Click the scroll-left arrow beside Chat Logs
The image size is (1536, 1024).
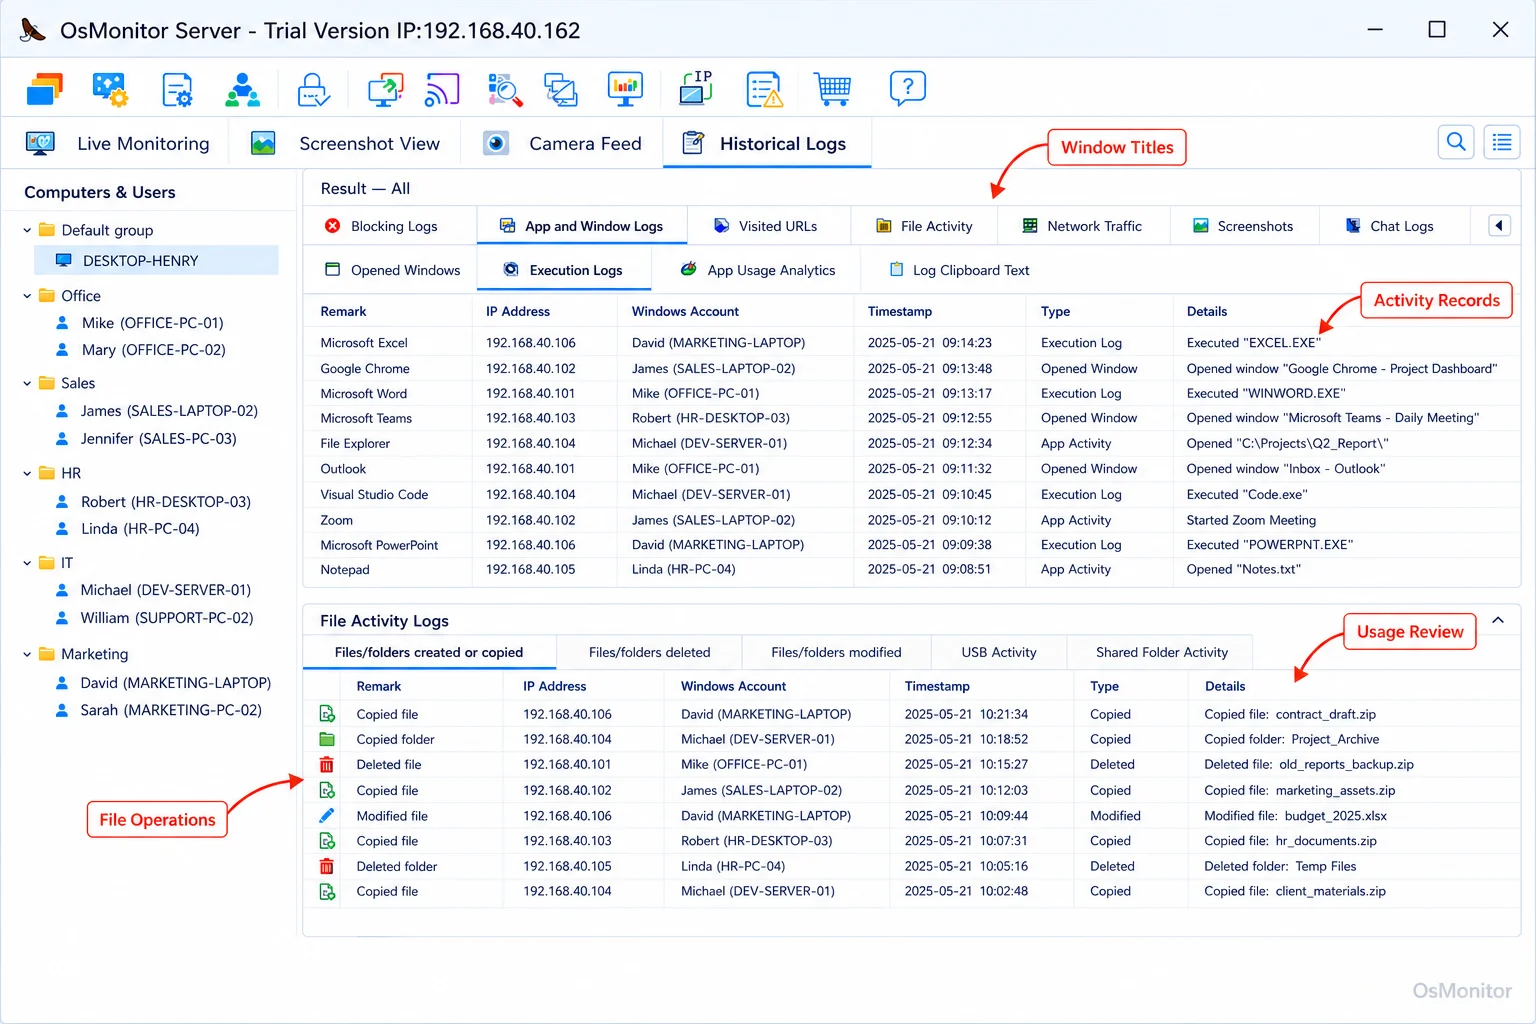pyautogui.click(x=1499, y=226)
